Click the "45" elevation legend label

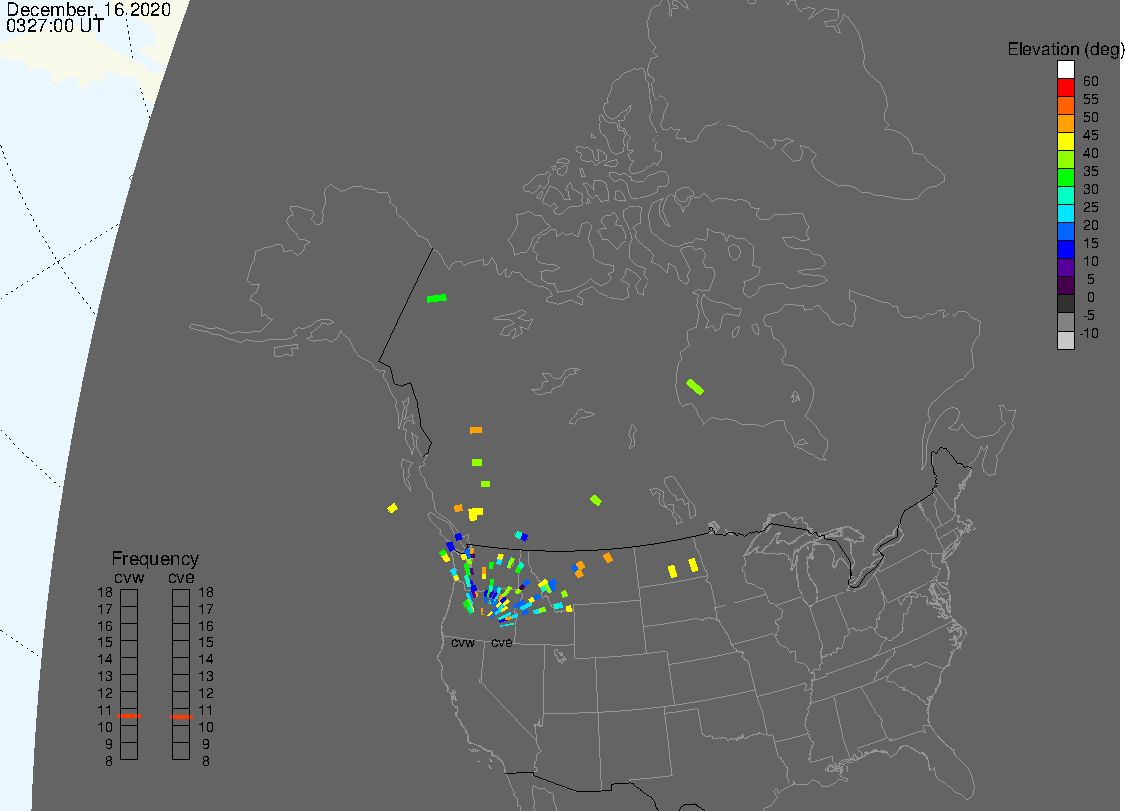(1091, 135)
